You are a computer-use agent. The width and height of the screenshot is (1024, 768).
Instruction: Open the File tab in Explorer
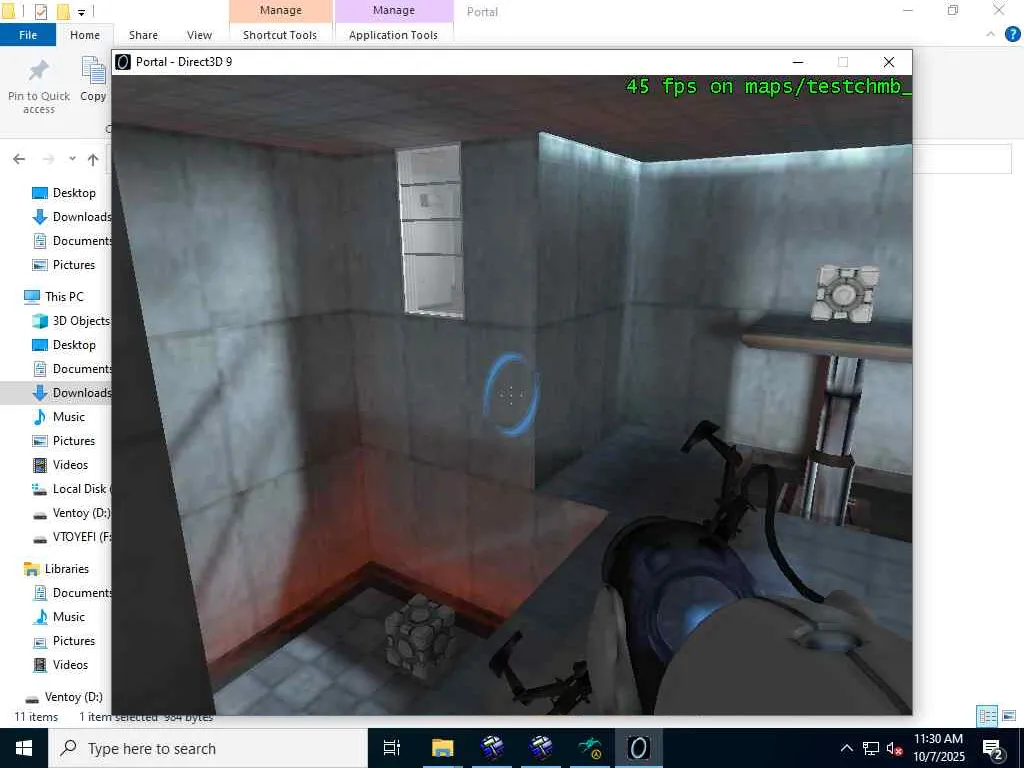(28, 35)
